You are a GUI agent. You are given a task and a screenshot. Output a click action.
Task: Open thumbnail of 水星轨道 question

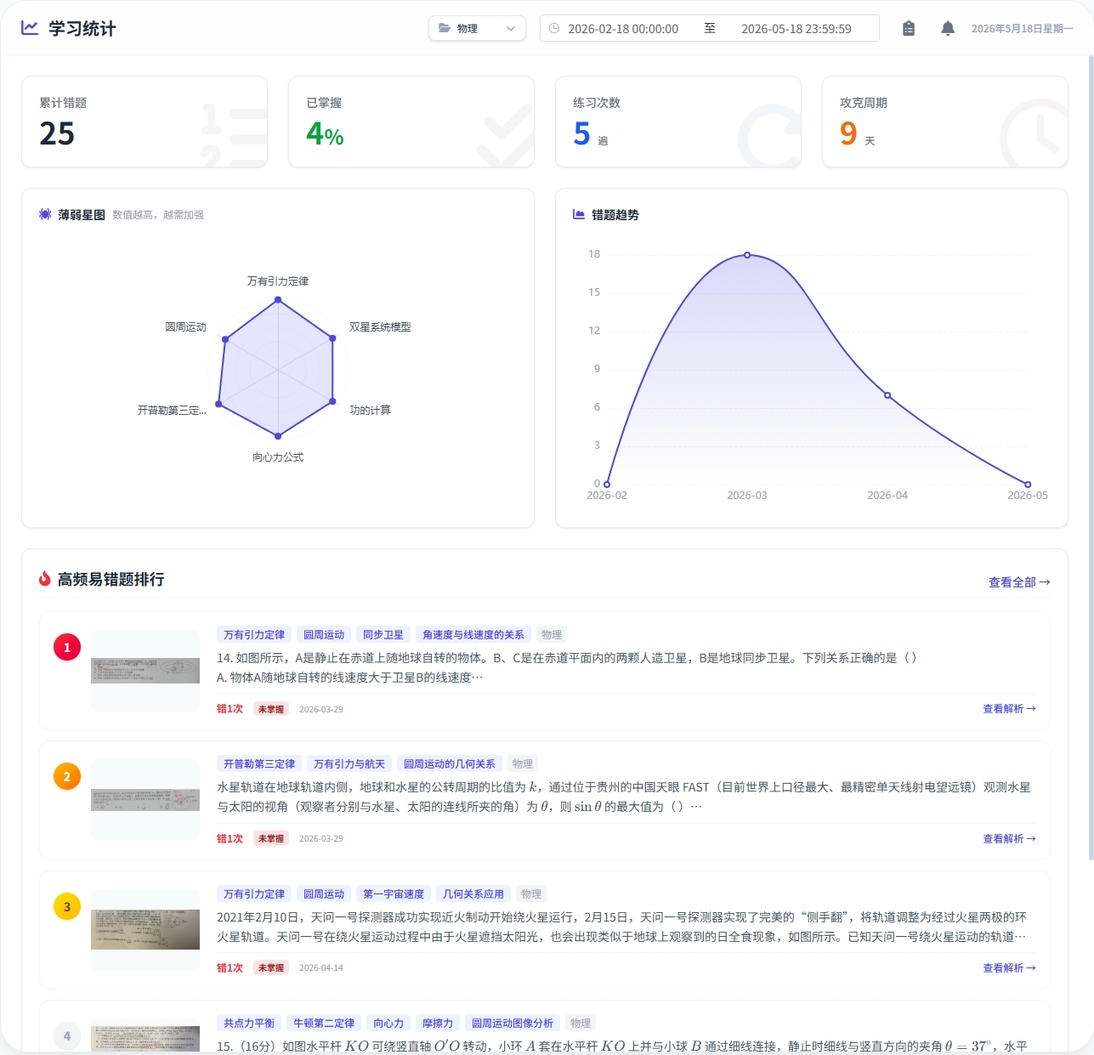145,800
